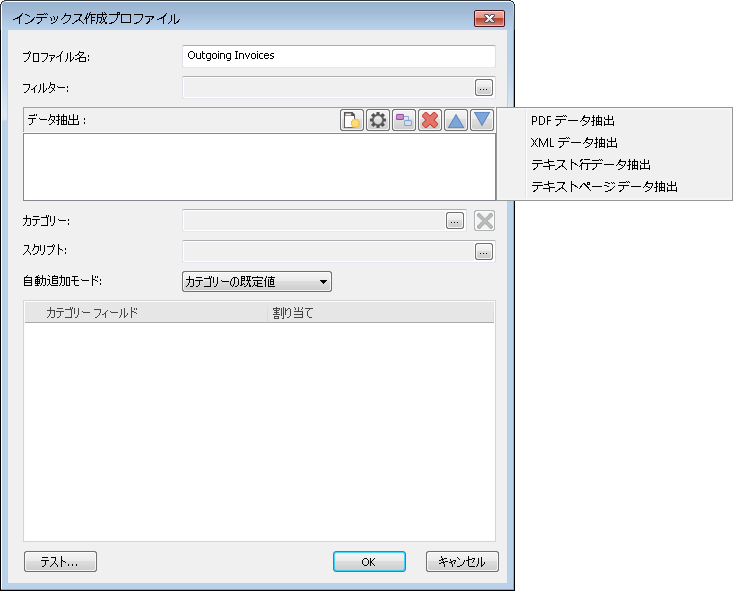Click the new data extraction document icon
The height and width of the screenshot is (594, 738).
352,120
